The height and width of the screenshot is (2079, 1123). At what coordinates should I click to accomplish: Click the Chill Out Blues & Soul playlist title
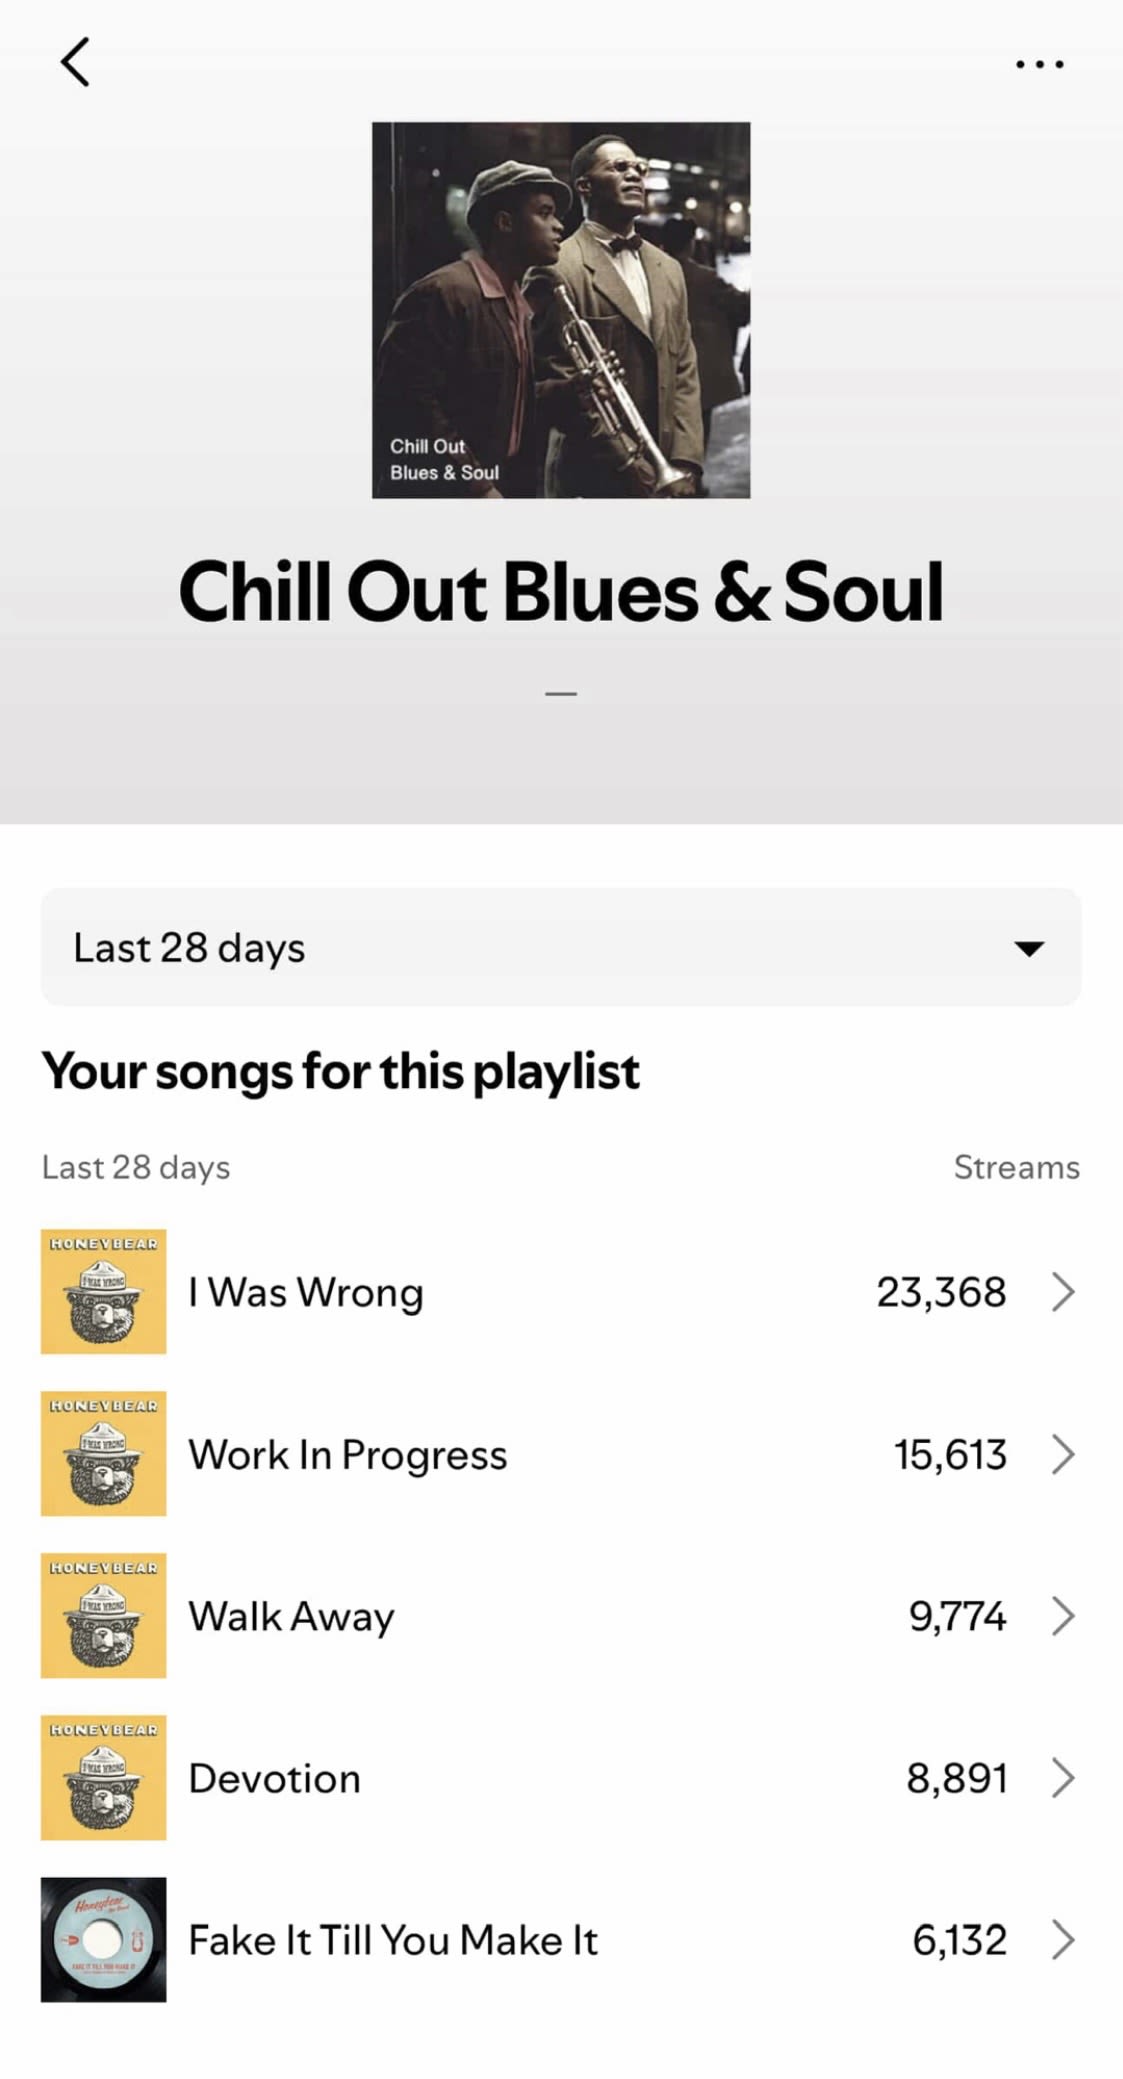point(561,591)
